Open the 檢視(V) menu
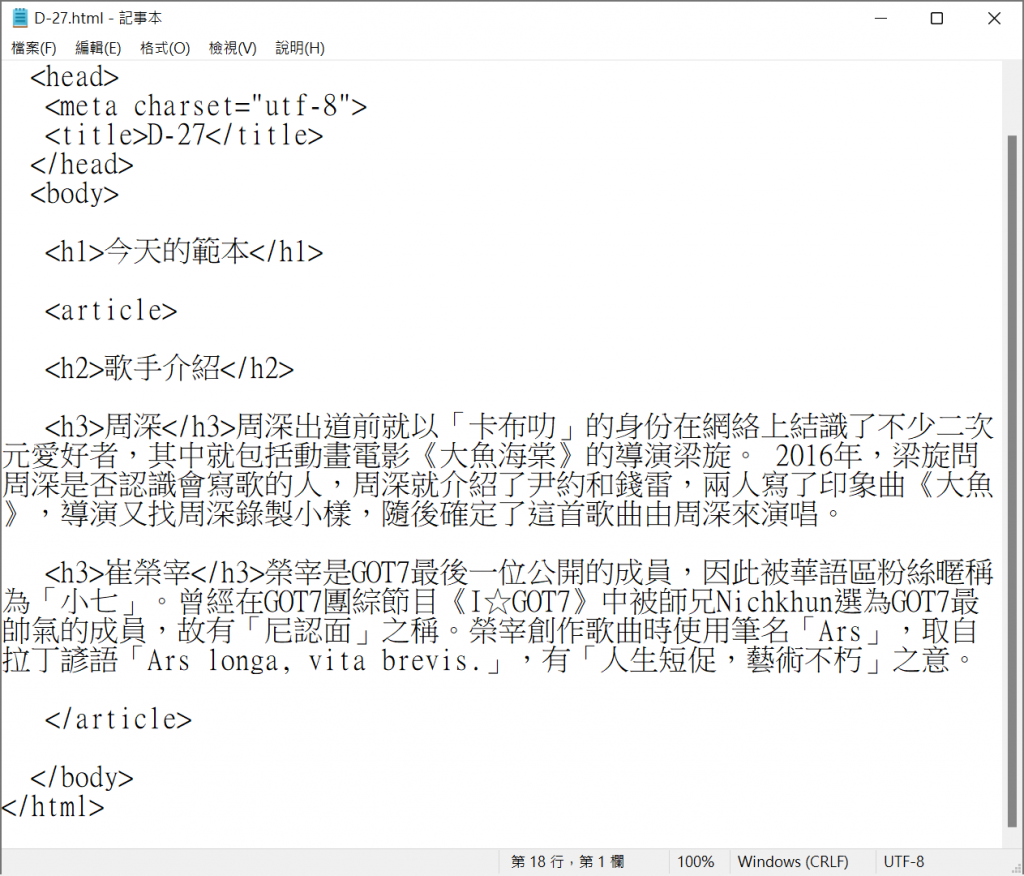Viewport: 1024px width, 876px height. tap(232, 48)
